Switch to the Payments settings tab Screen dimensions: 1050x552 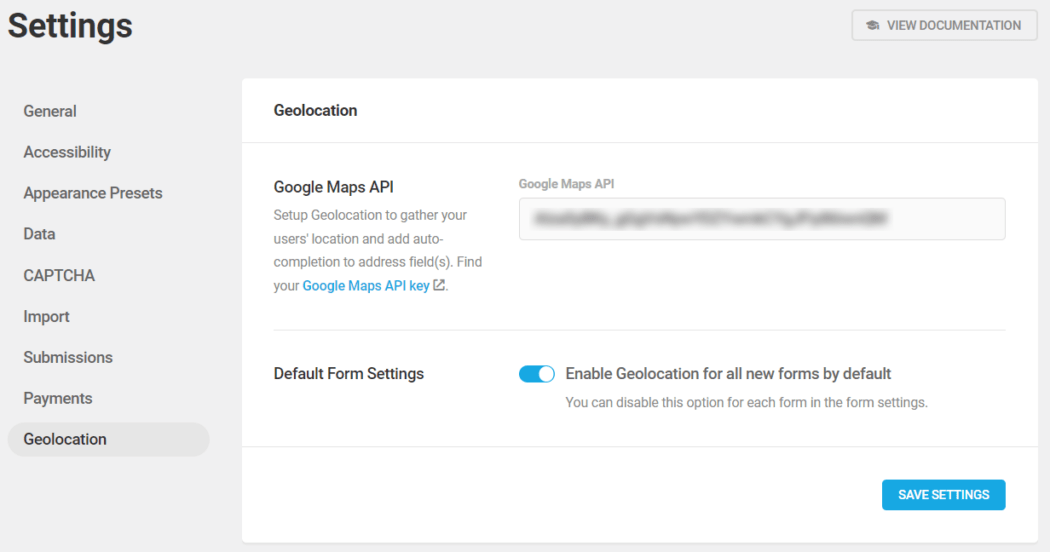58,398
